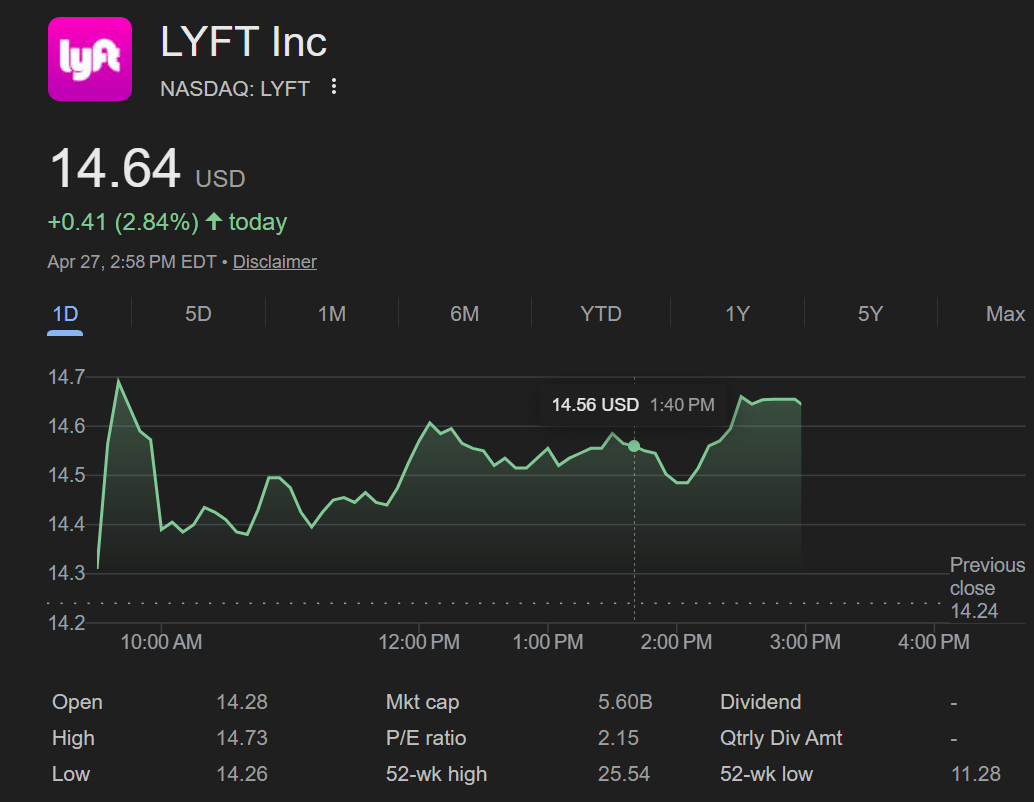
Task: Click the Open label in stats
Action: [77, 702]
